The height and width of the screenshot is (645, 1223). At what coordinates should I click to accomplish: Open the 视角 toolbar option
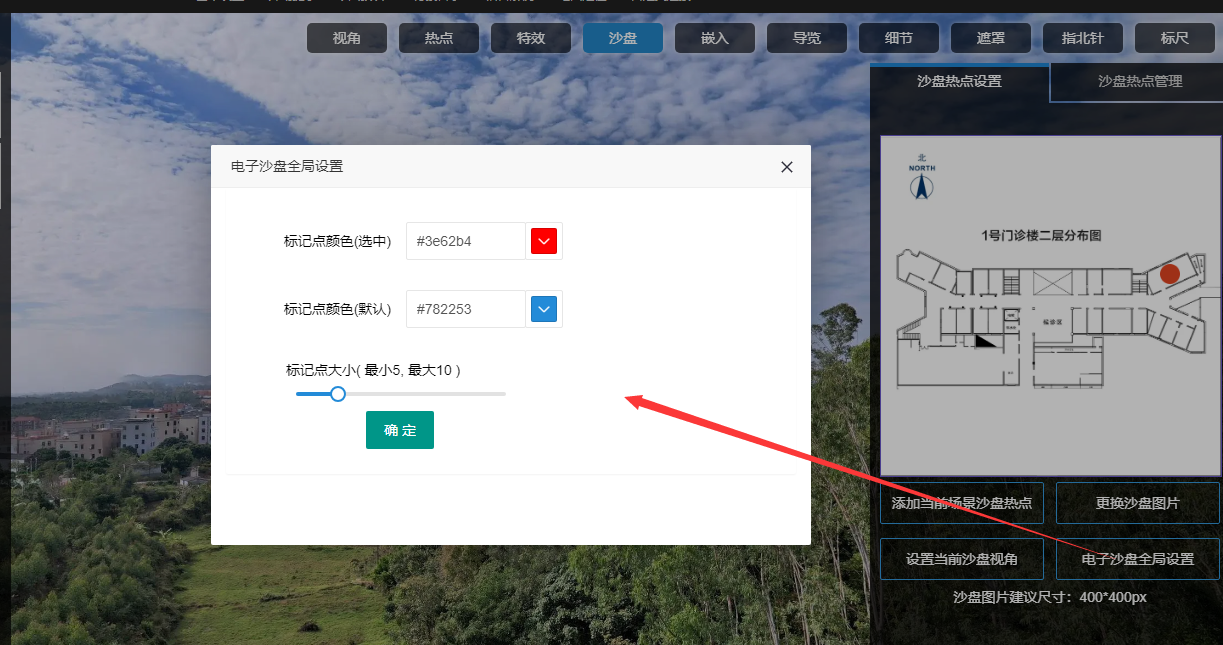[x=347, y=38]
